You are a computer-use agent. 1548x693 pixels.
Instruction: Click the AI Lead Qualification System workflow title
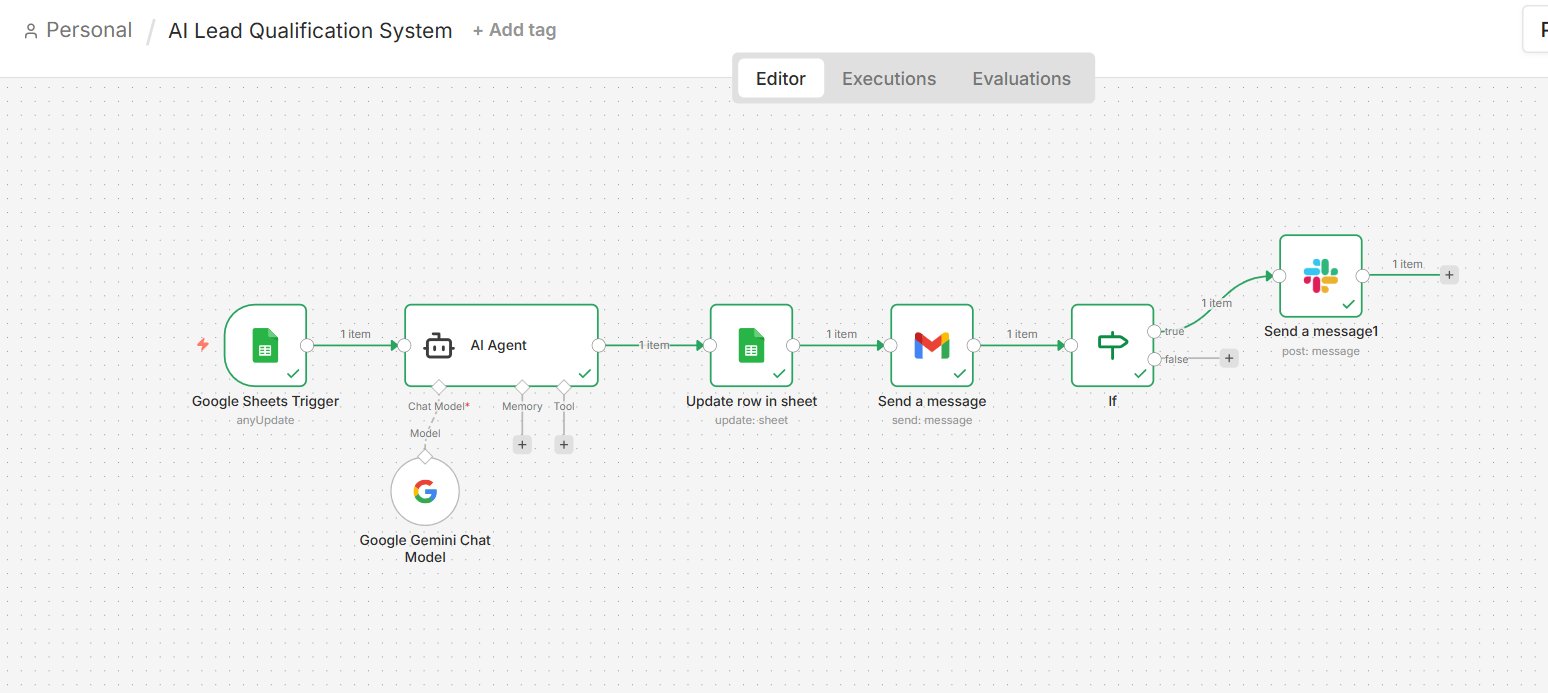pyautogui.click(x=310, y=31)
